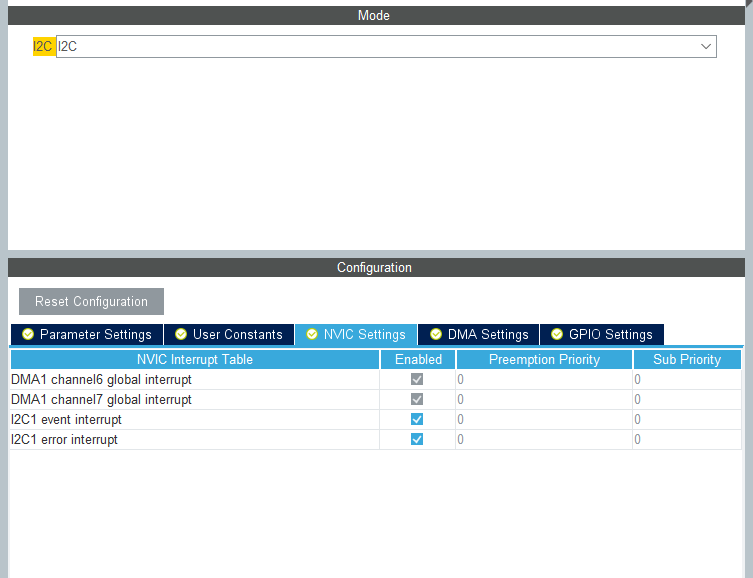The width and height of the screenshot is (753, 578).
Task: Switch to User Constants tab
Action: [x=229, y=335]
